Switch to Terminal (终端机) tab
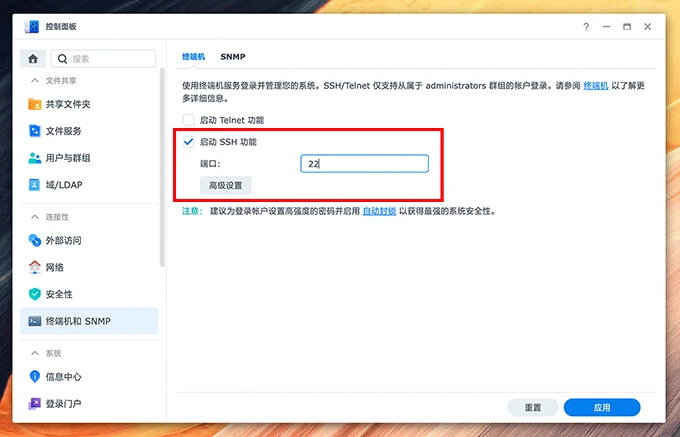680x437 pixels. coord(193,57)
